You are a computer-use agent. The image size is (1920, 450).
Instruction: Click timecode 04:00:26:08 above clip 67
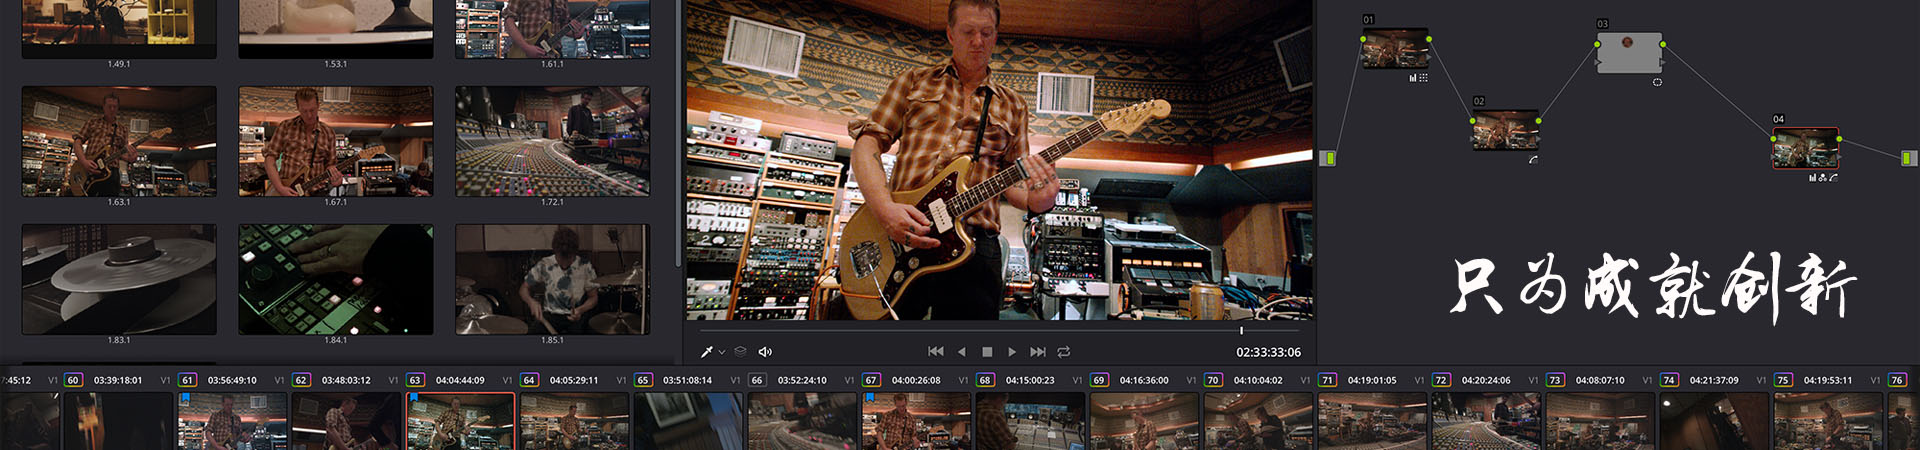916,380
